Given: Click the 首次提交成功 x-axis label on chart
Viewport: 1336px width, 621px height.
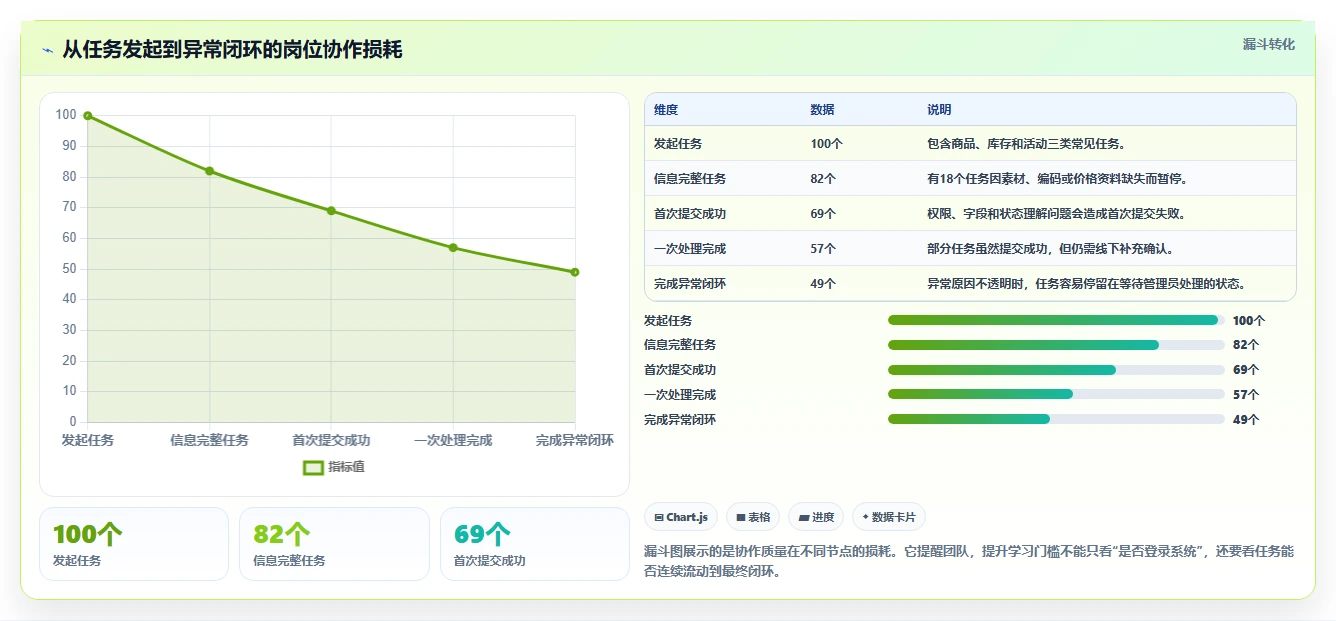Looking at the screenshot, I should point(331,440).
